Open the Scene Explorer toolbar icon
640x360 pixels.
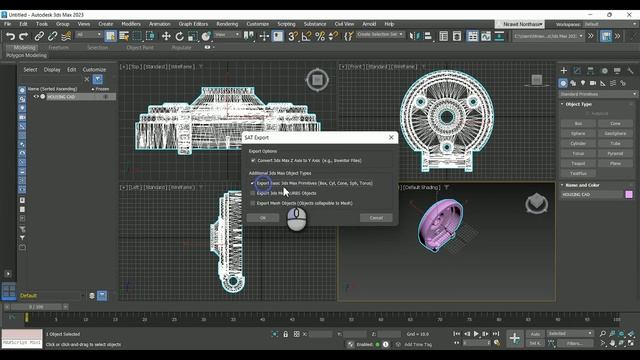[x=443, y=36]
